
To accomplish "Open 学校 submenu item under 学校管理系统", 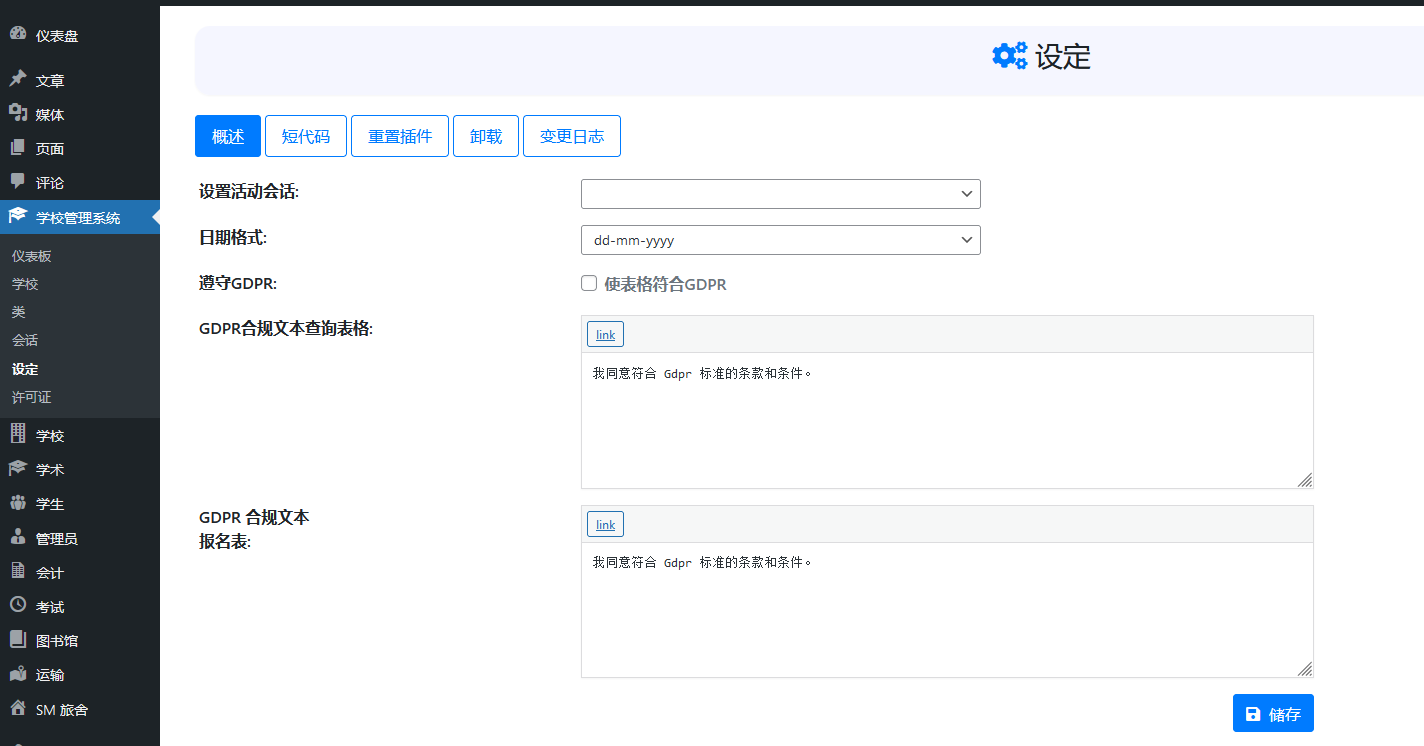I will (25, 284).
